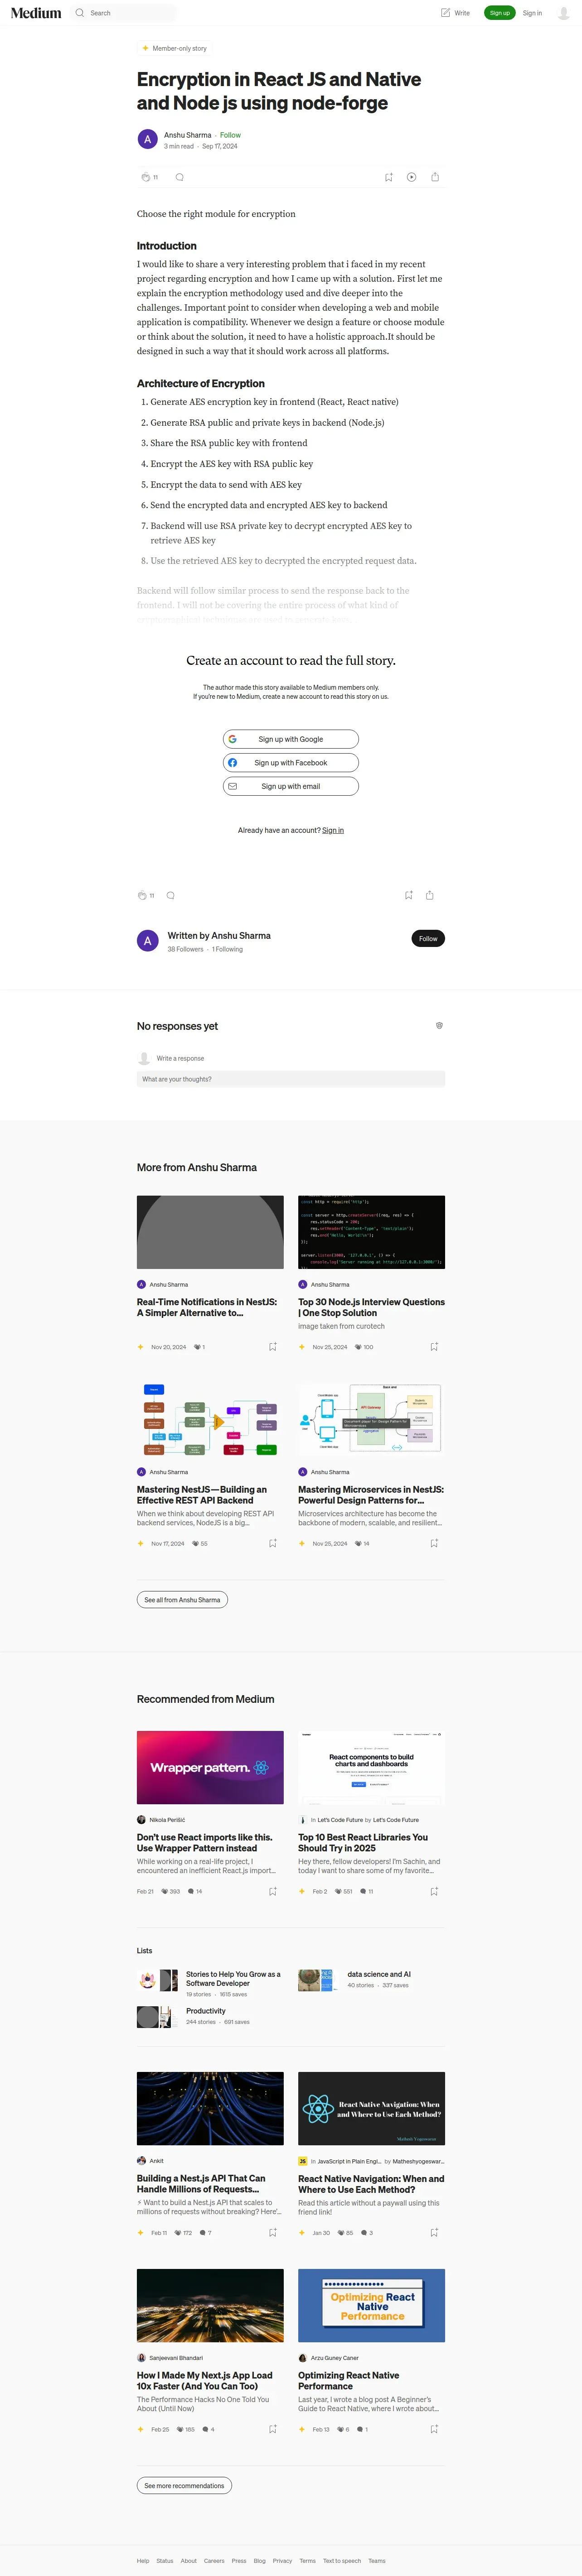Bookmark the Mastering Microservices in NestJS card
Screen dimensions: 582x2576
(434, 1543)
